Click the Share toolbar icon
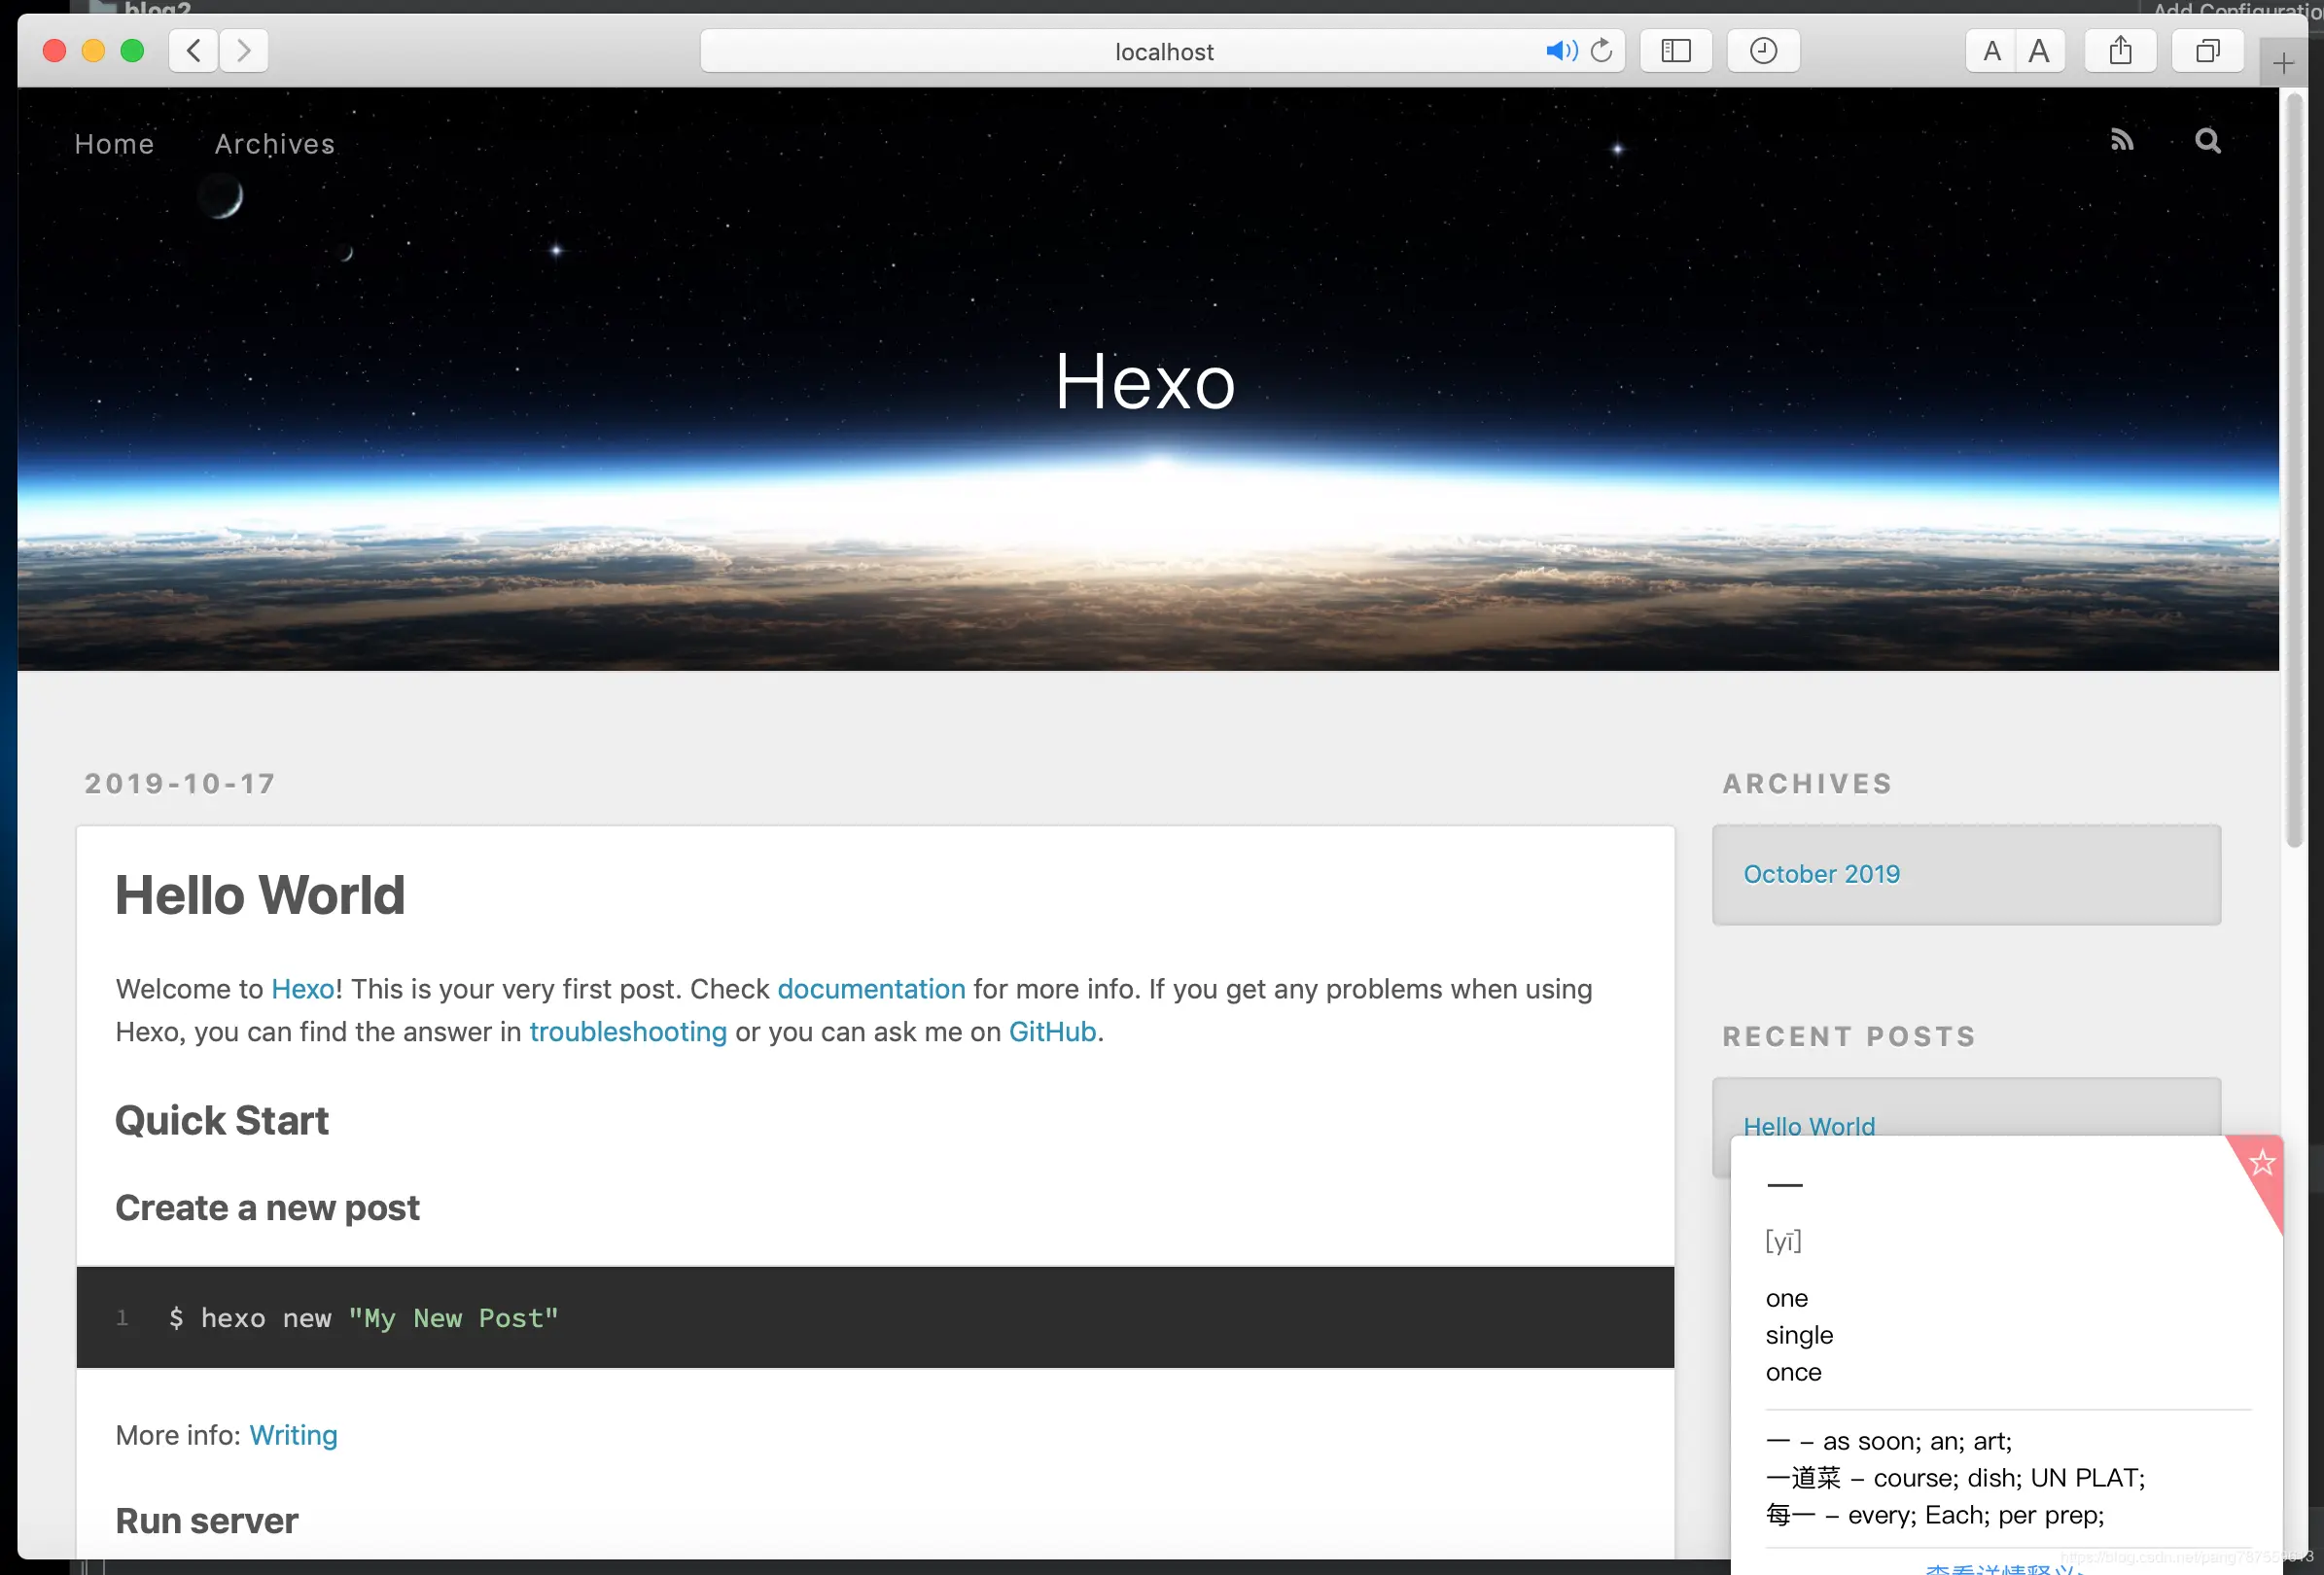The height and width of the screenshot is (1575, 2324). click(x=2120, y=51)
